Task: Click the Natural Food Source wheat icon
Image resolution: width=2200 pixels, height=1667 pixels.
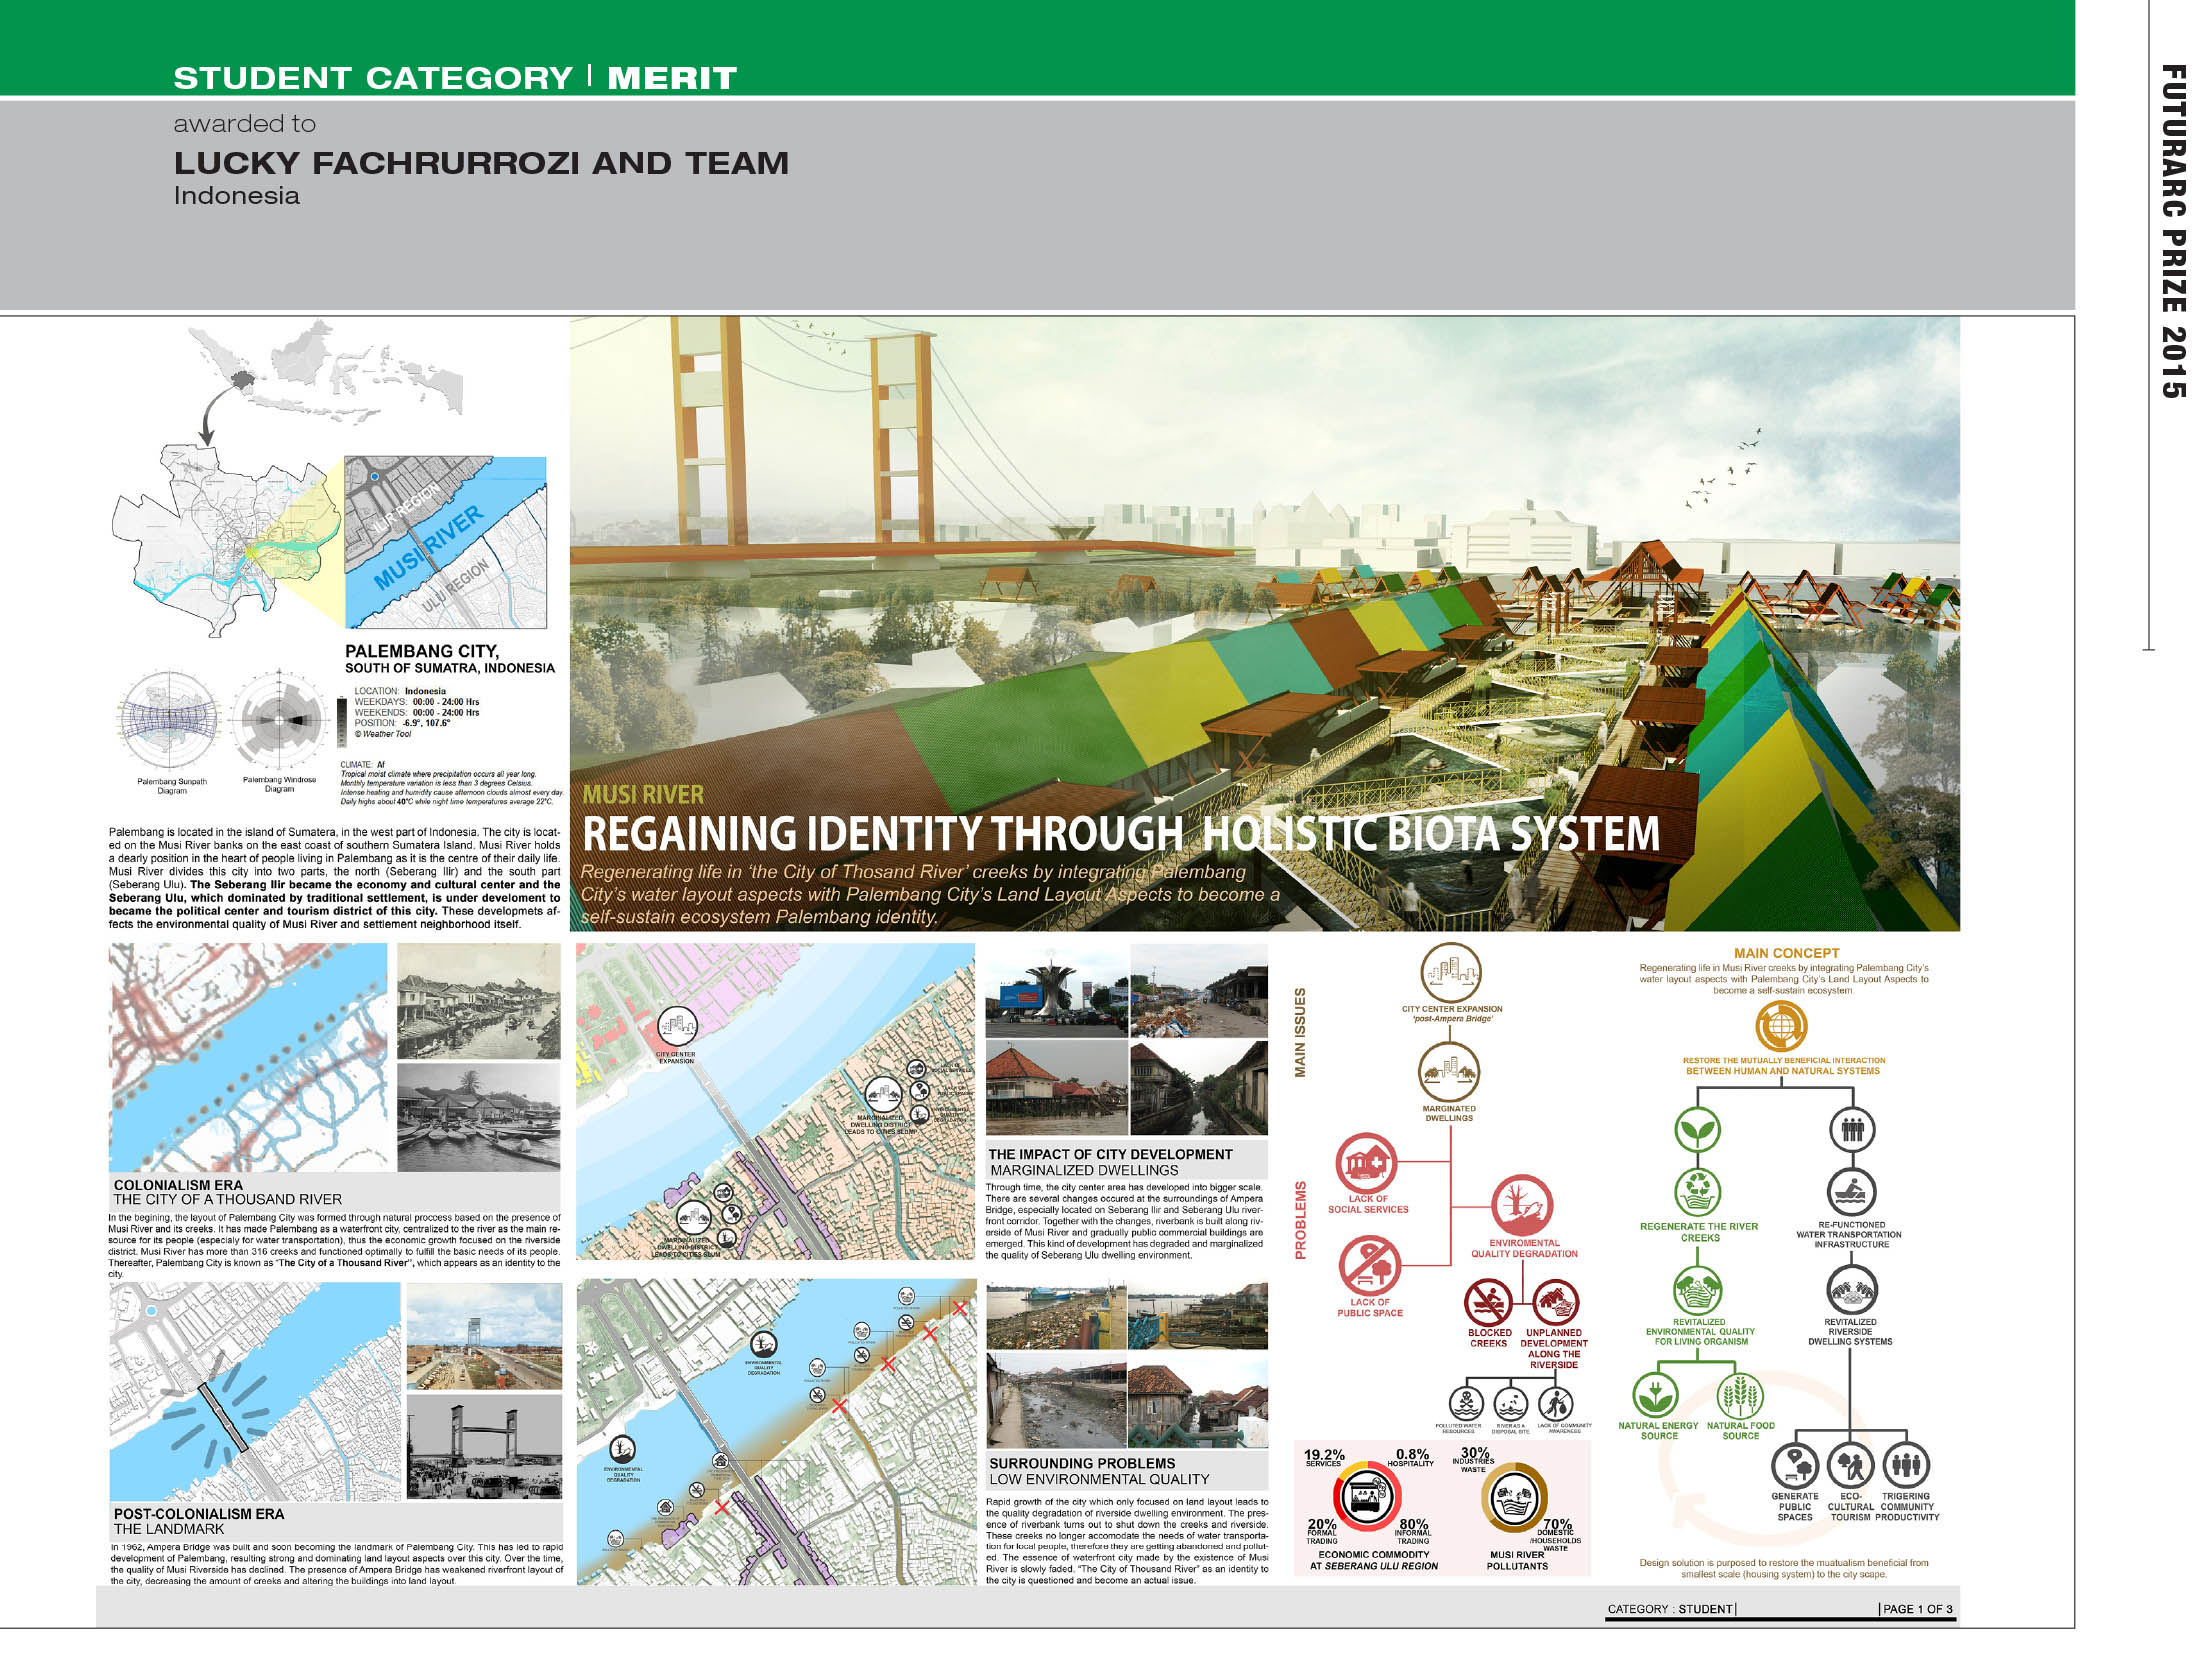Action: pyautogui.click(x=1740, y=1396)
